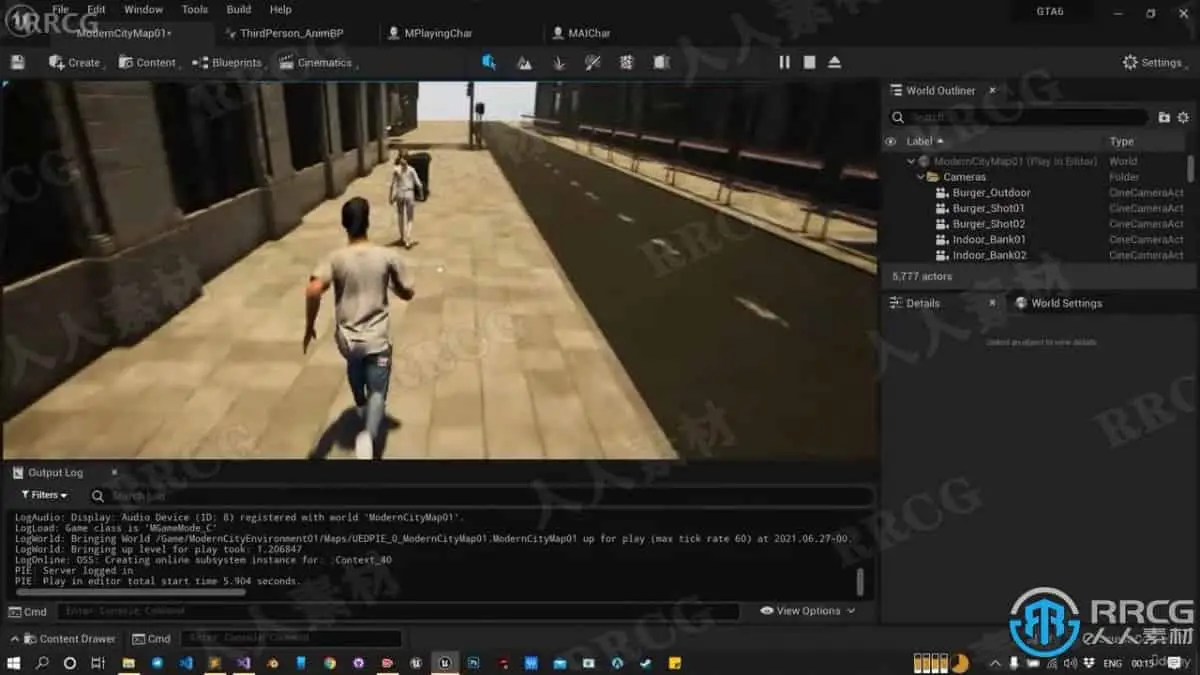The image size is (1200, 675).
Task: Open the Output Log Filters dropdown
Action: pyautogui.click(x=45, y=495)
